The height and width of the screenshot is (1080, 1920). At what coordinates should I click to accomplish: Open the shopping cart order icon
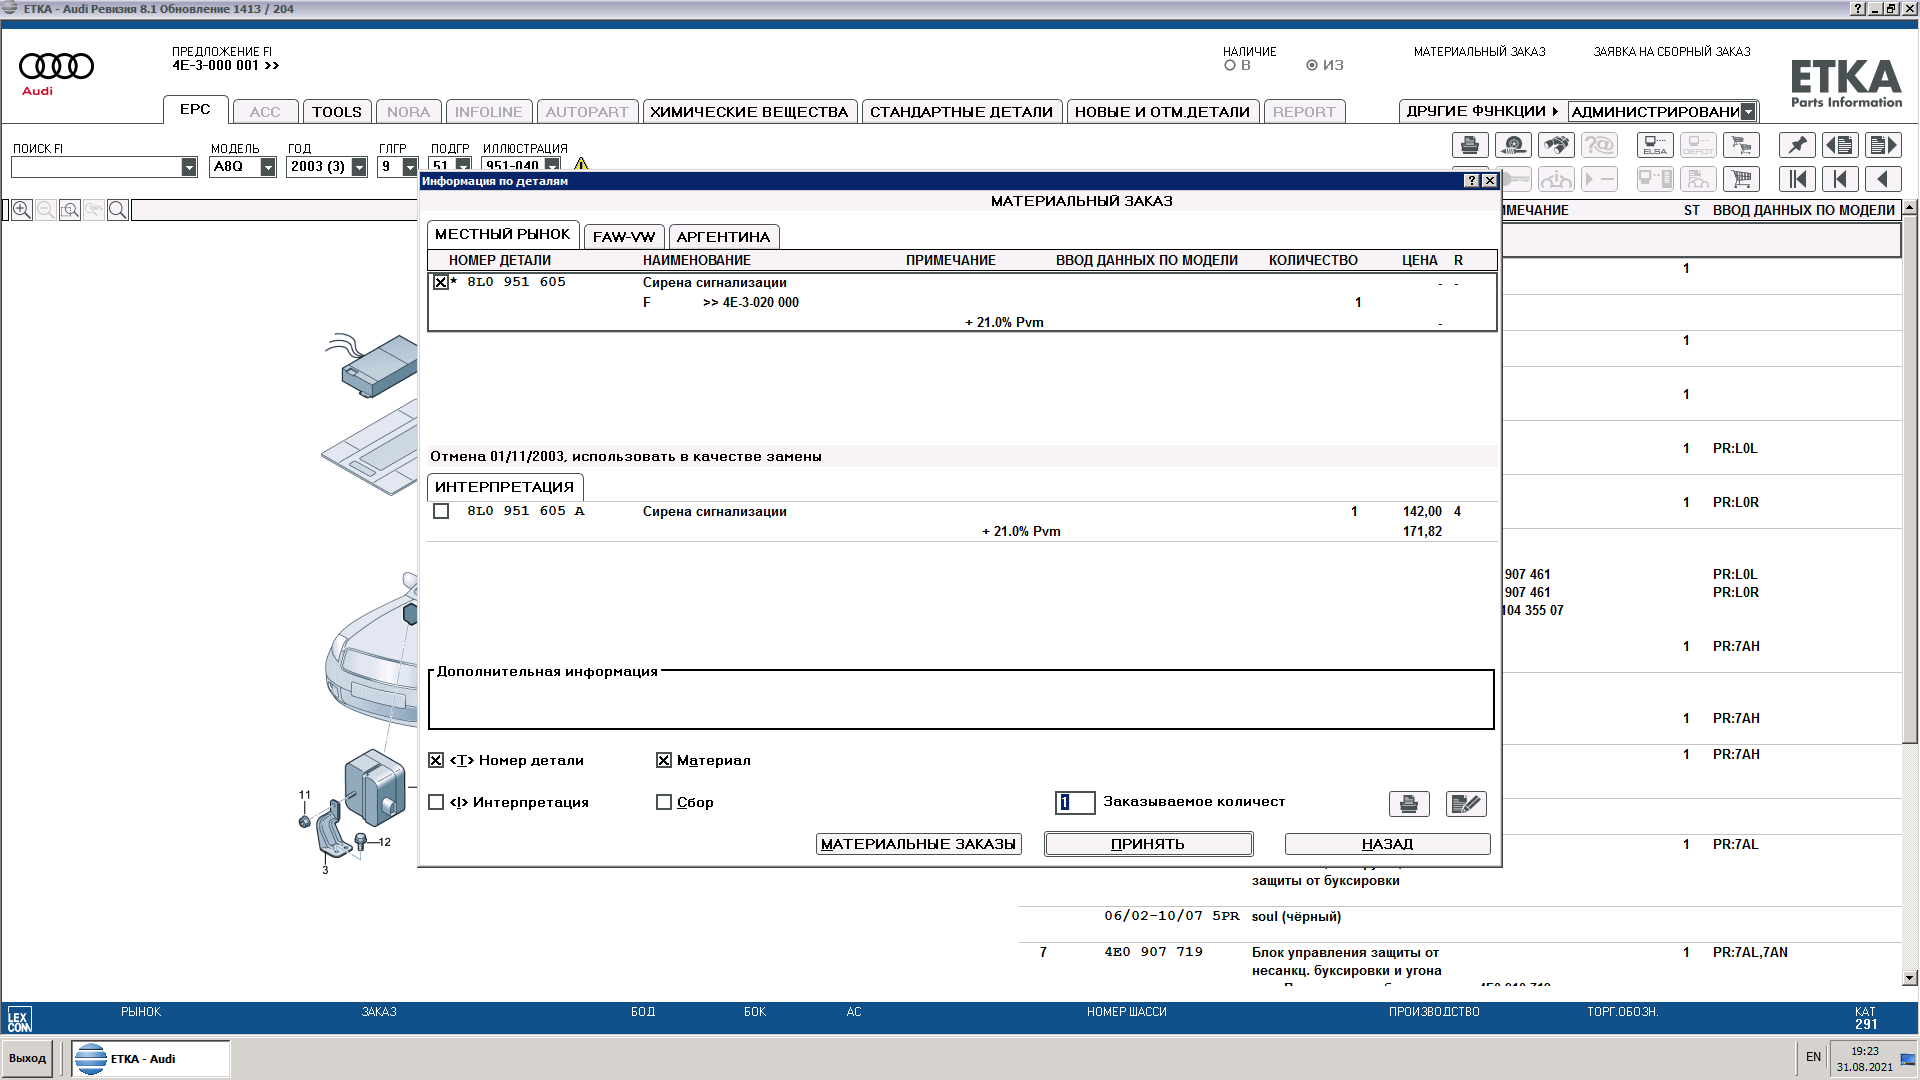point(1741,180)
